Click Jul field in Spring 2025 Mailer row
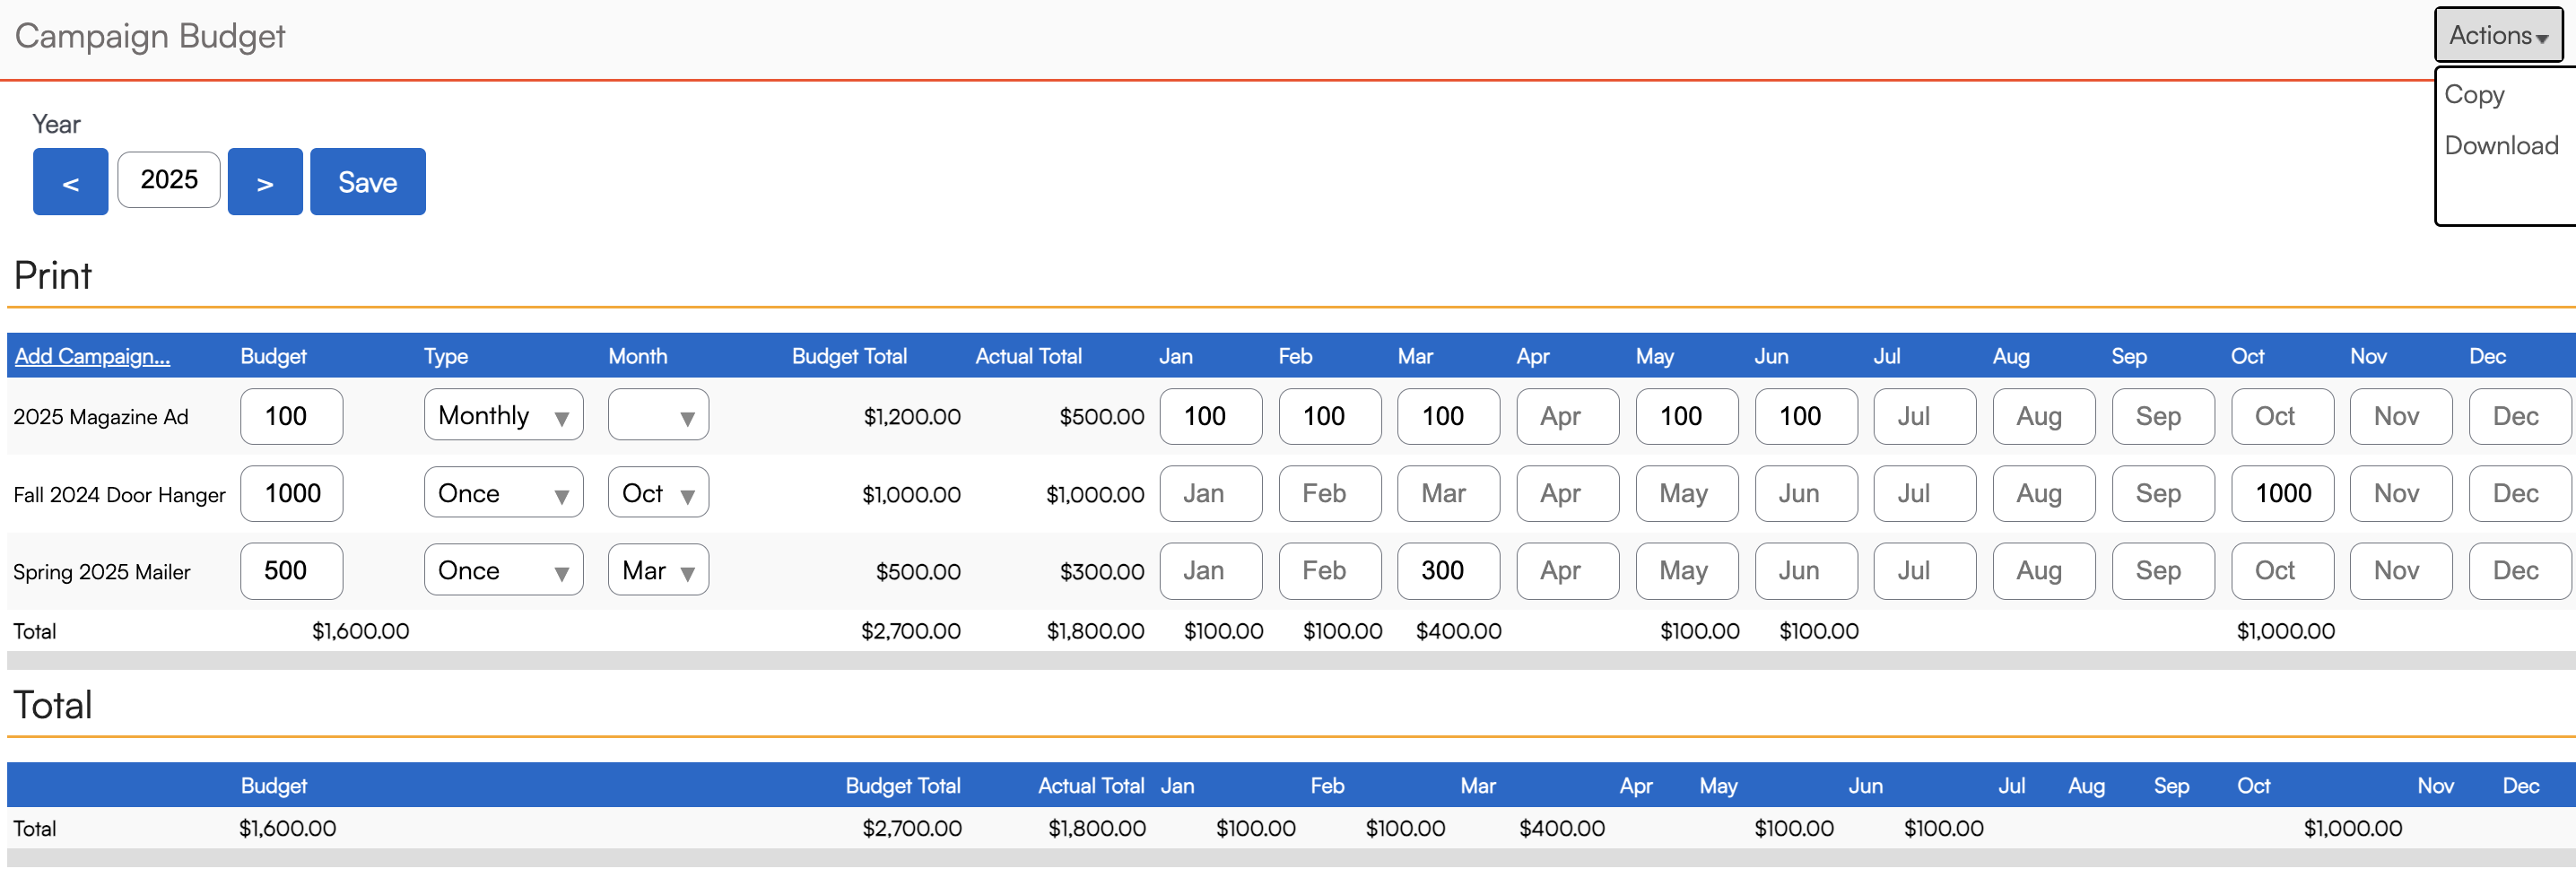2576x886 pixels. point(1925,570)
